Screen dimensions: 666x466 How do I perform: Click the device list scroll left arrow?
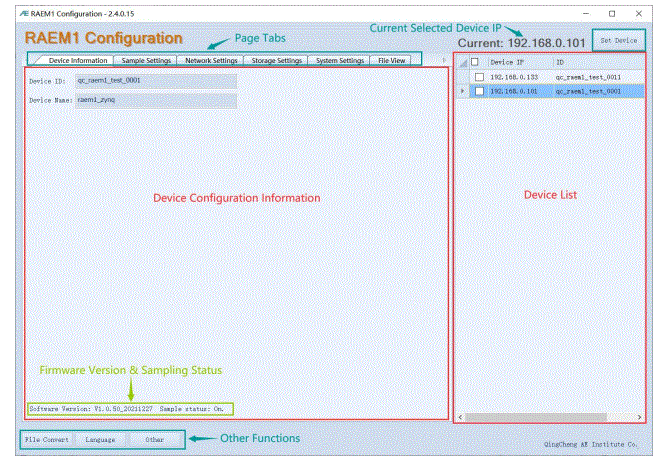(x=460, y=417)
